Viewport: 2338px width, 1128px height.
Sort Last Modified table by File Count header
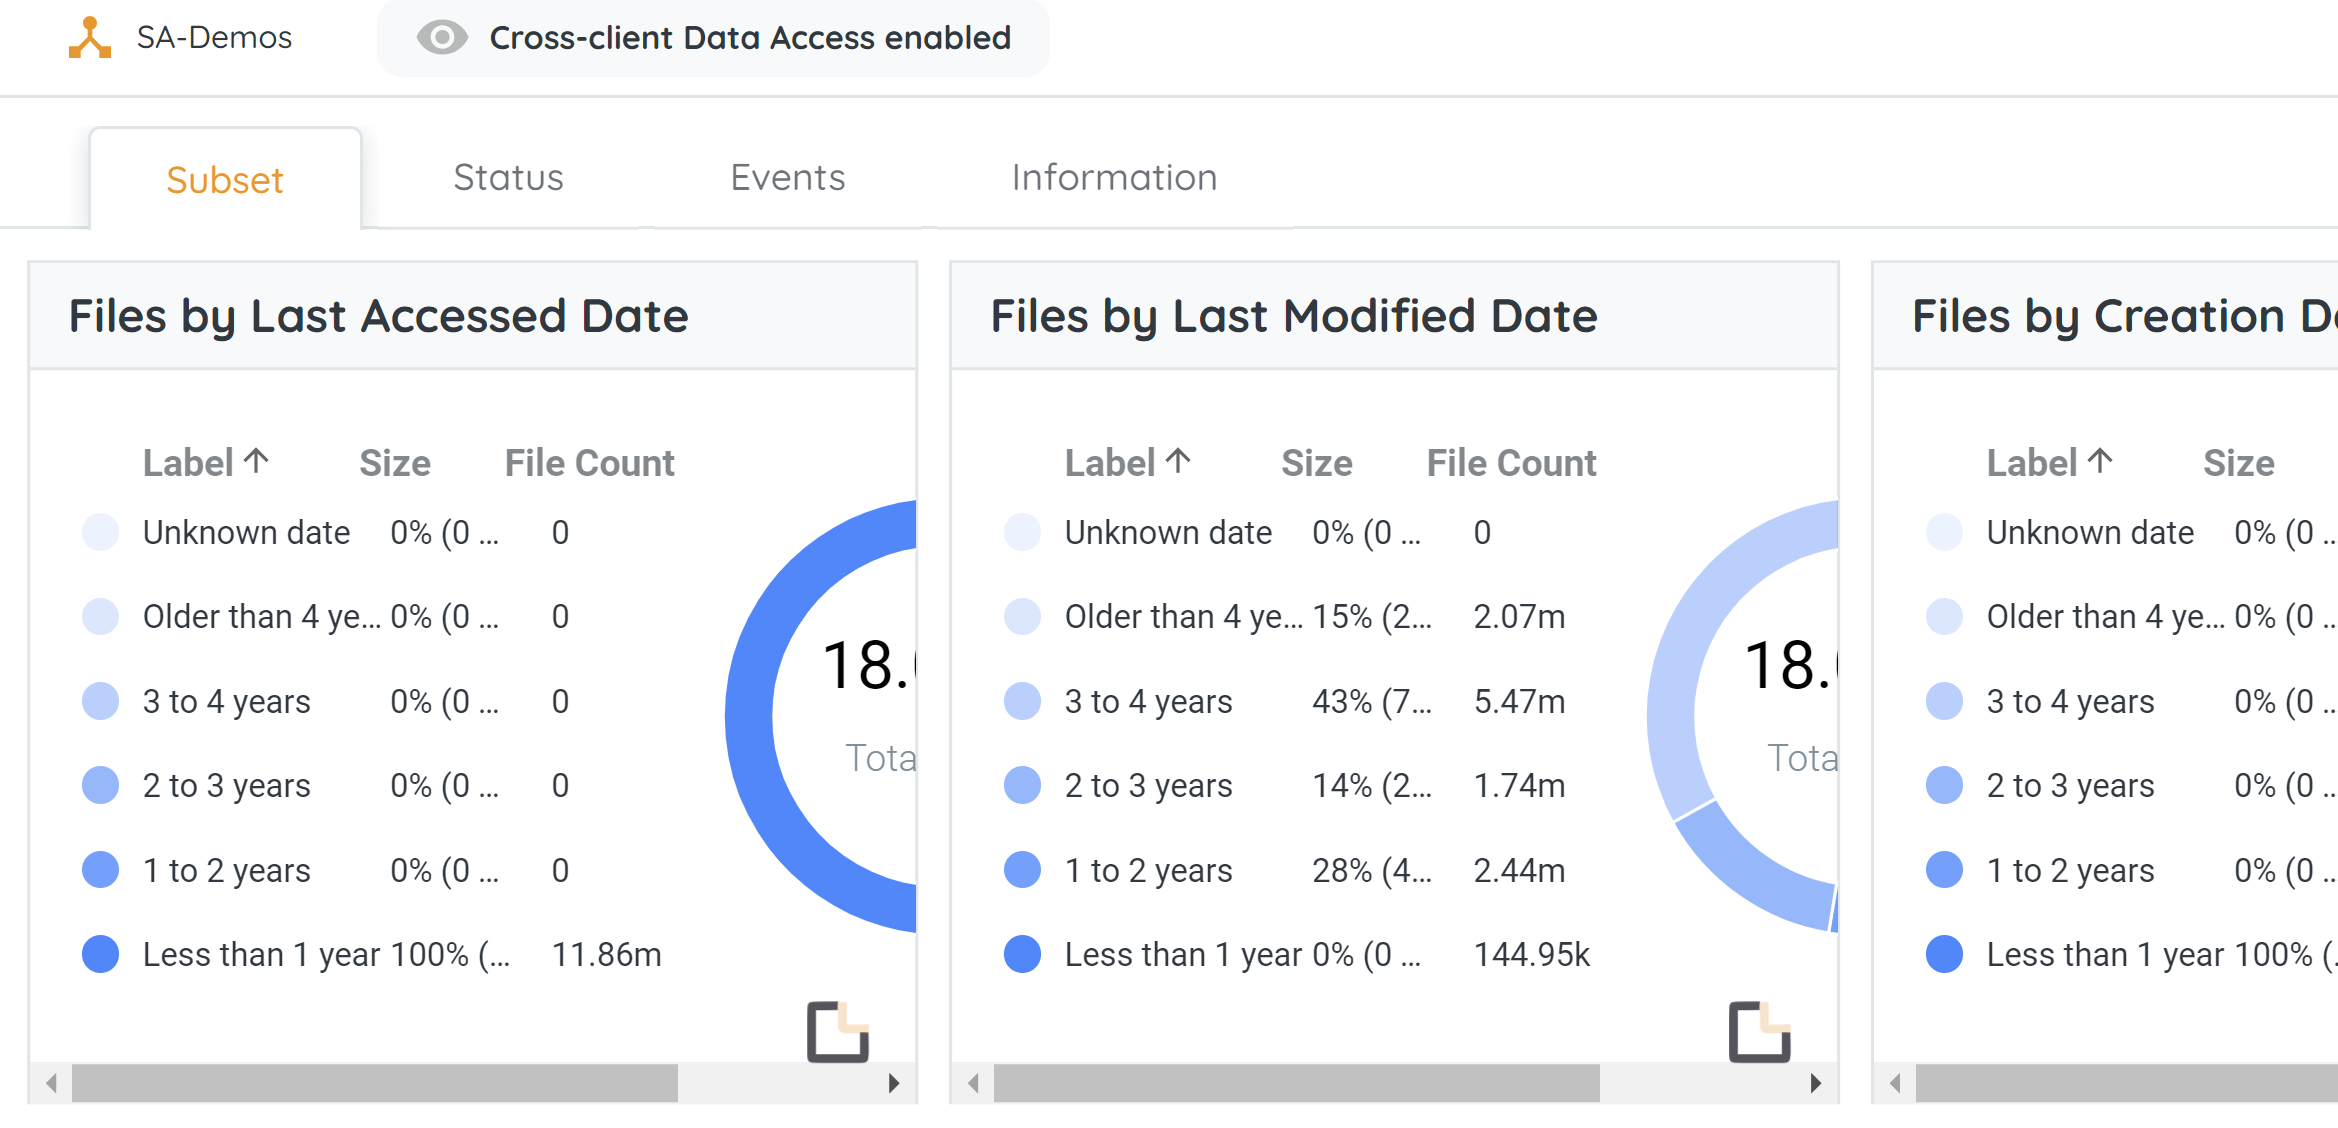pyautogui.click(x=1510, y=463)
